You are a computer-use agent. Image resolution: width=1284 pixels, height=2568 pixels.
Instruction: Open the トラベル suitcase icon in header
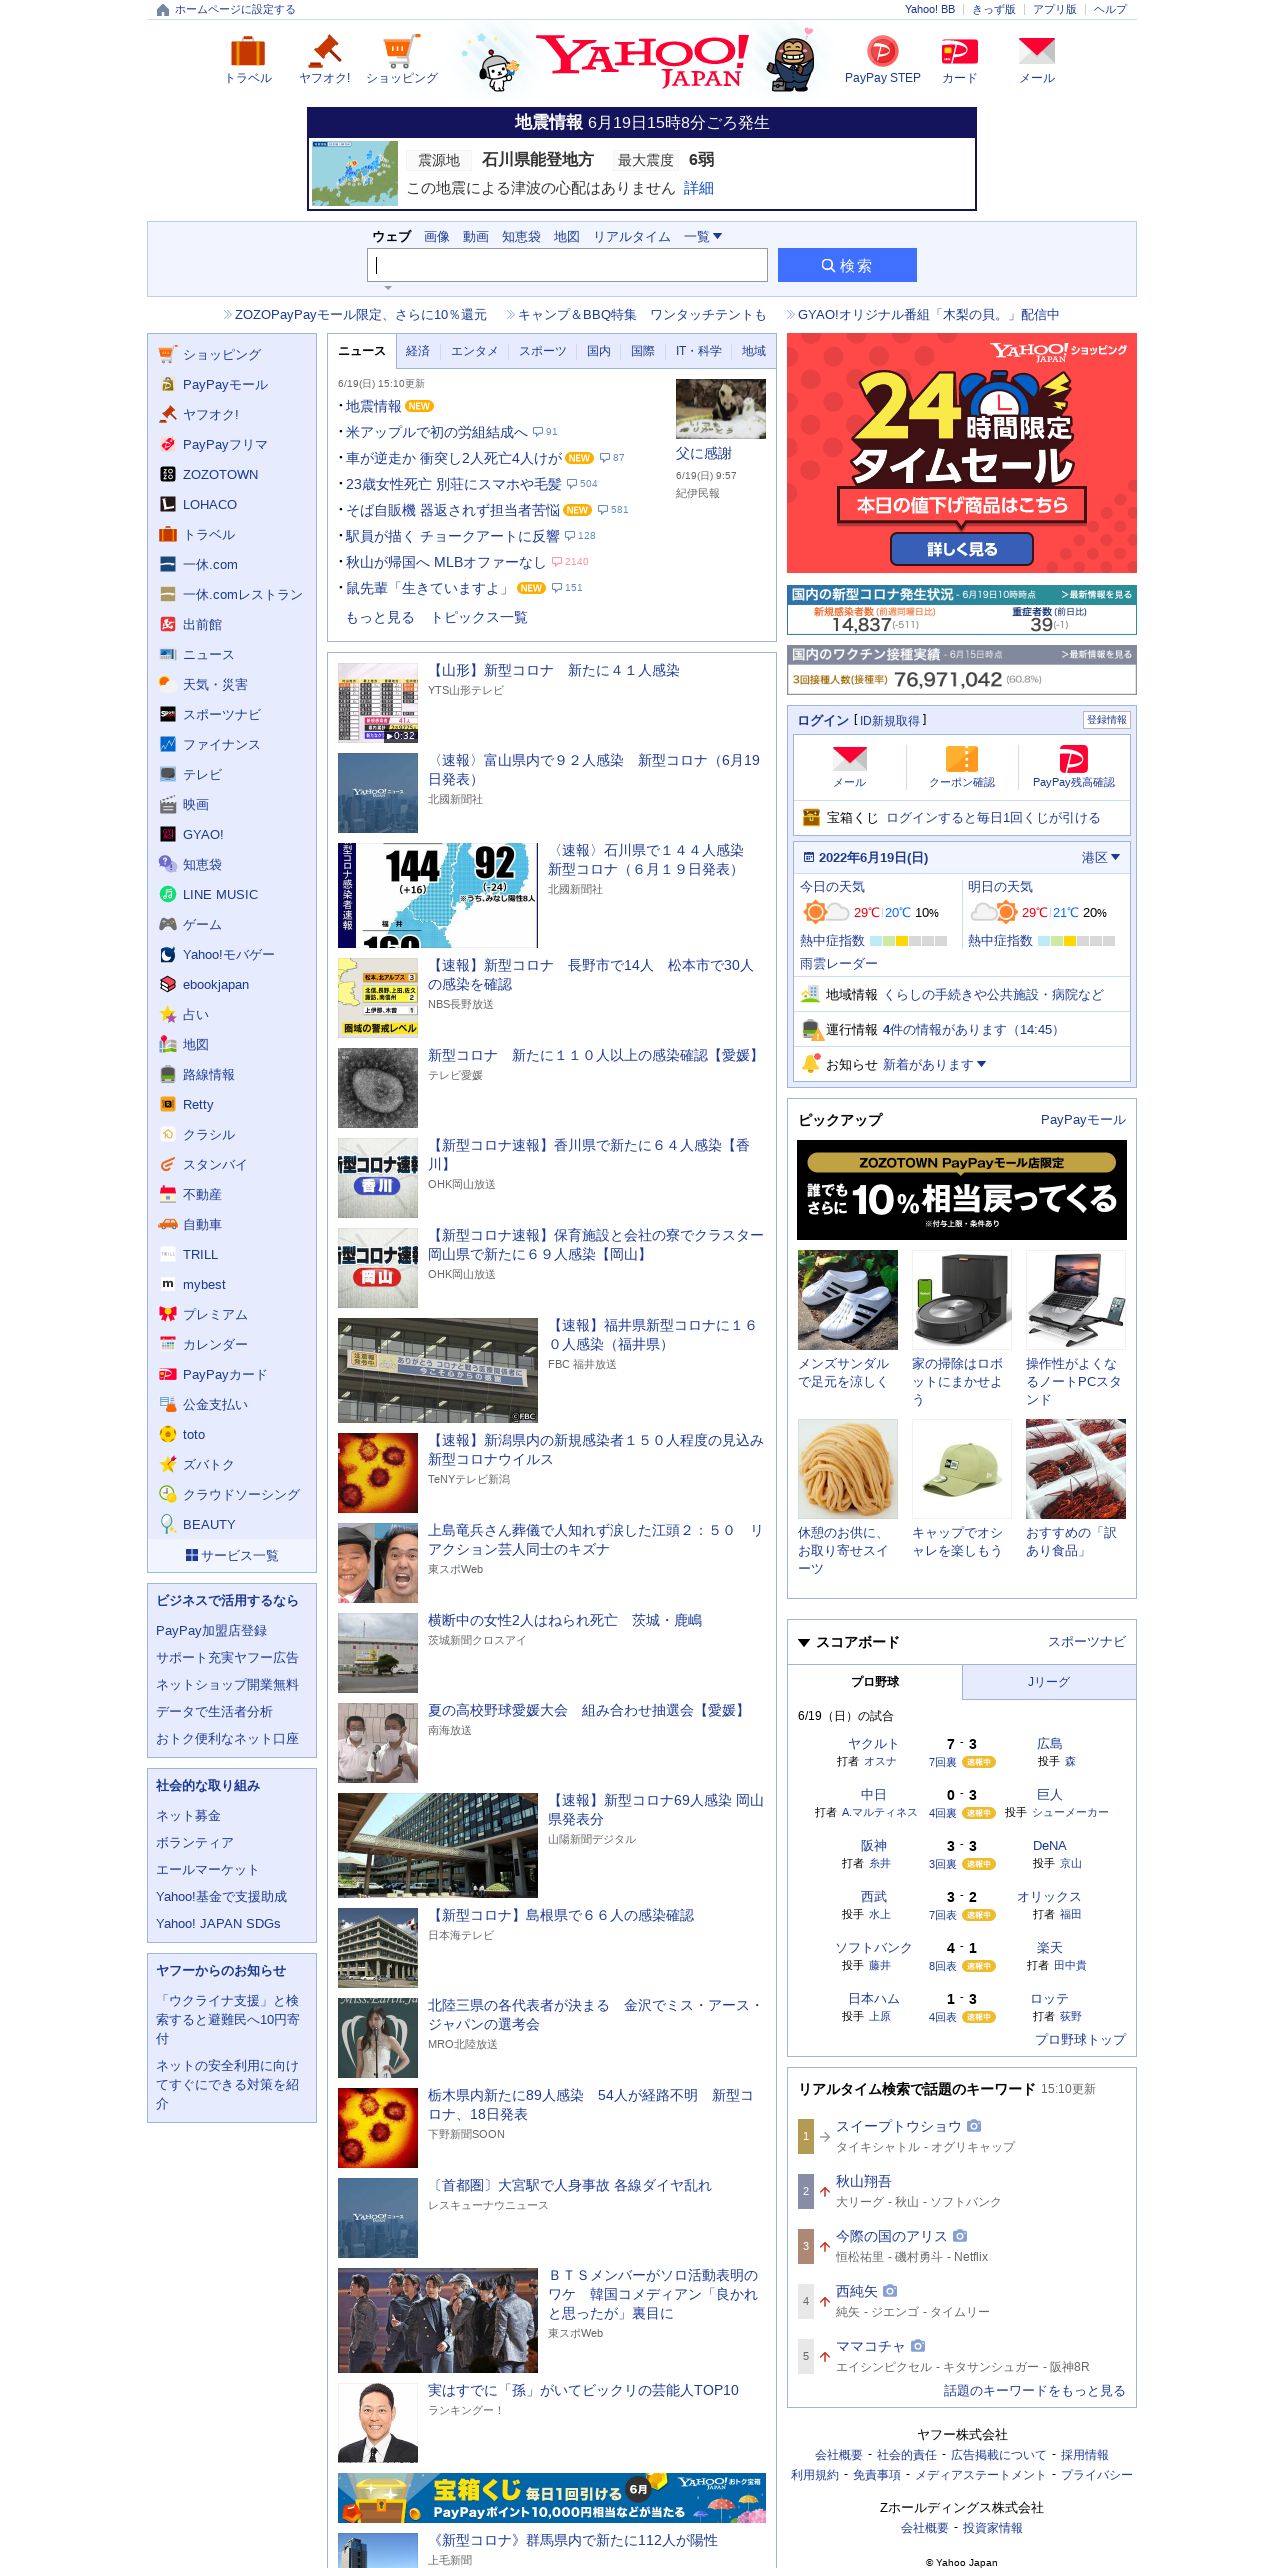(x=248, y=51)
